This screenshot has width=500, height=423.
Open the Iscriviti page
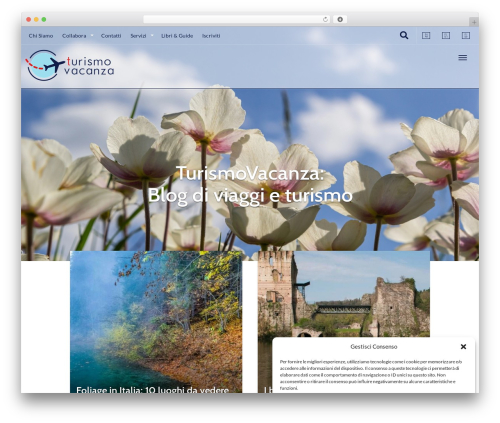[211, 36]
